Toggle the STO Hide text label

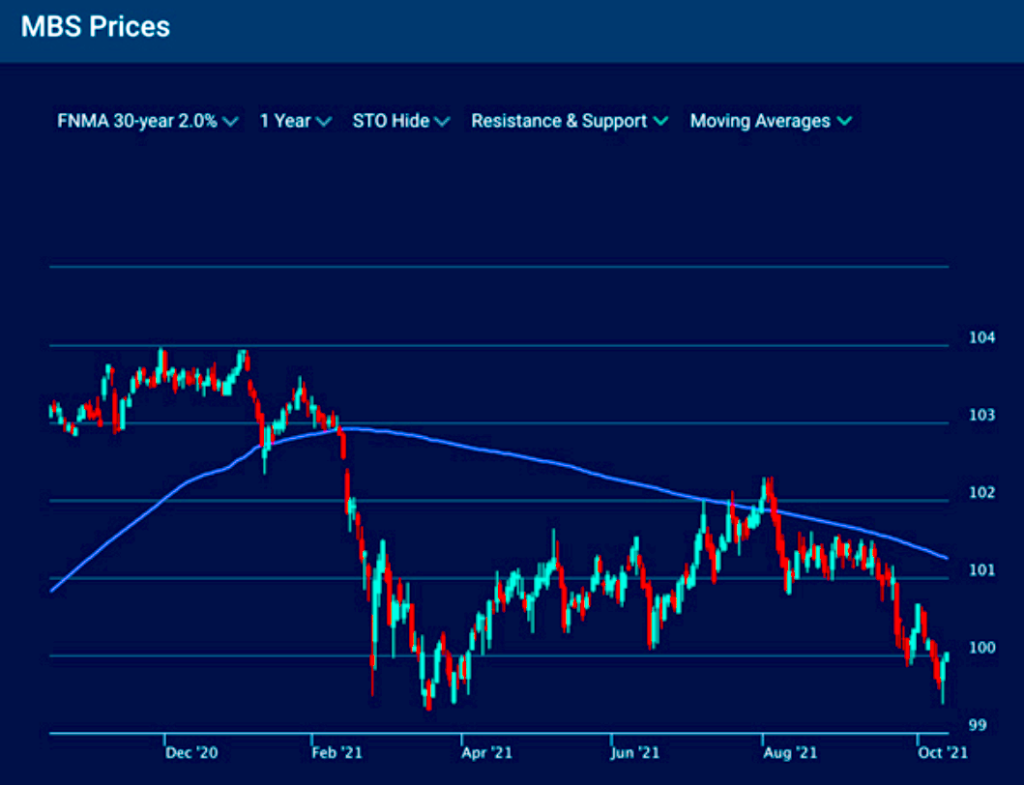391,121
